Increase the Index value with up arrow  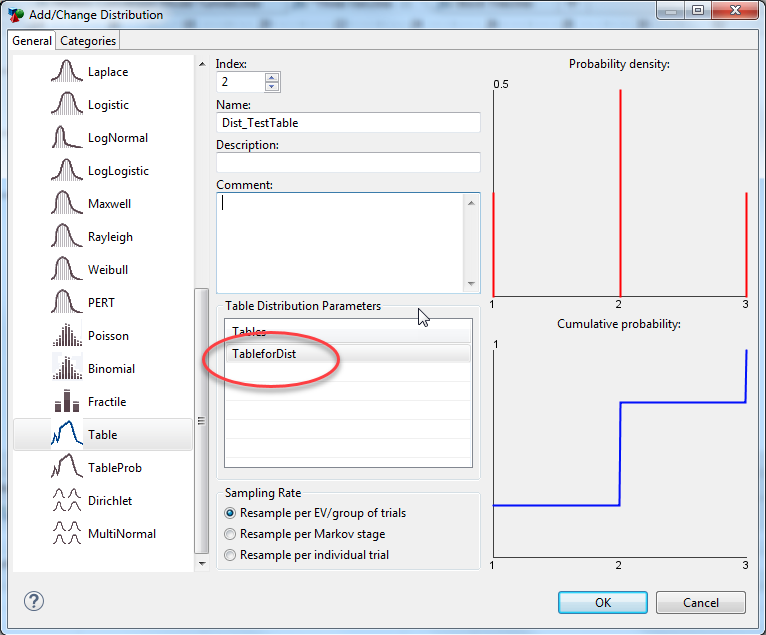(272, 77)
